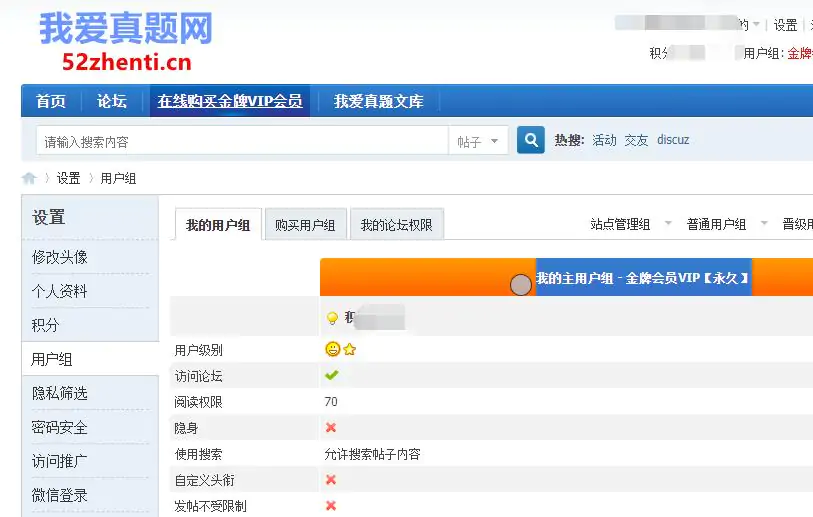Switch to the 购买用户组 tab
The width and height of the screenshot is (813, 517).
tap(305, 225)
